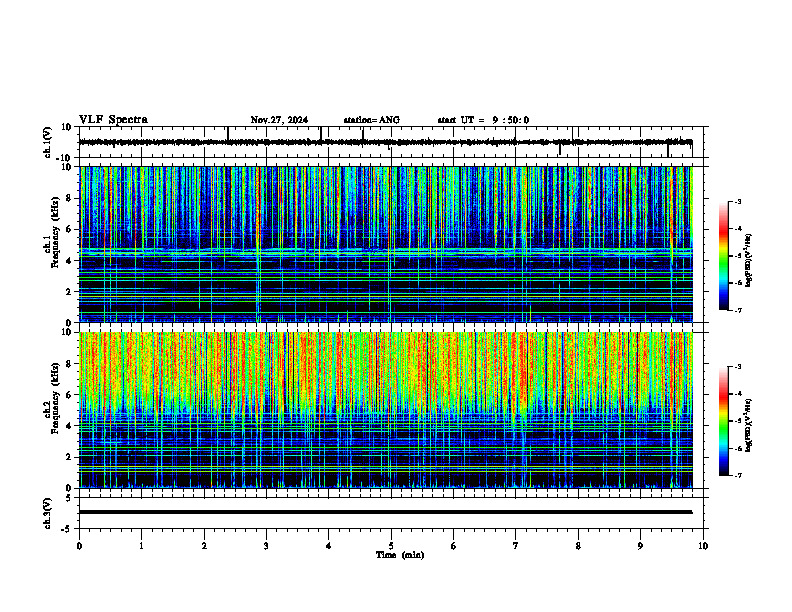Click the "ch.1(V)" waveform axis label
This screenshot has height=612, width=792.
(x=47, y=142)
